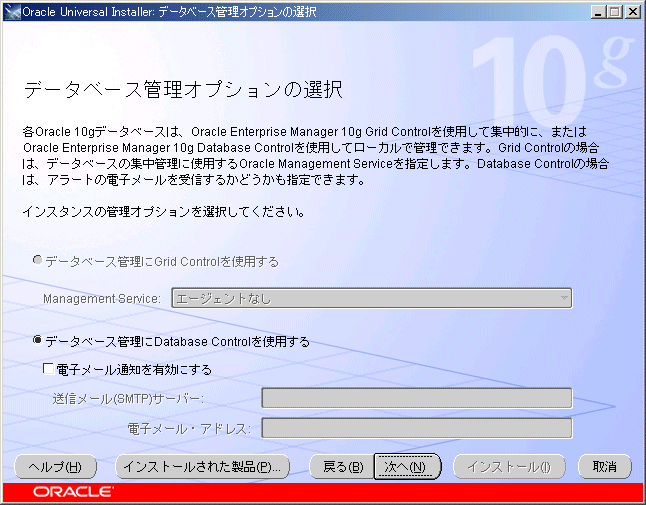Viewport: 646px width, 505px height.
Task: Click the データベース管理オプションの選択 heading
Action: (x=183, y=89)
